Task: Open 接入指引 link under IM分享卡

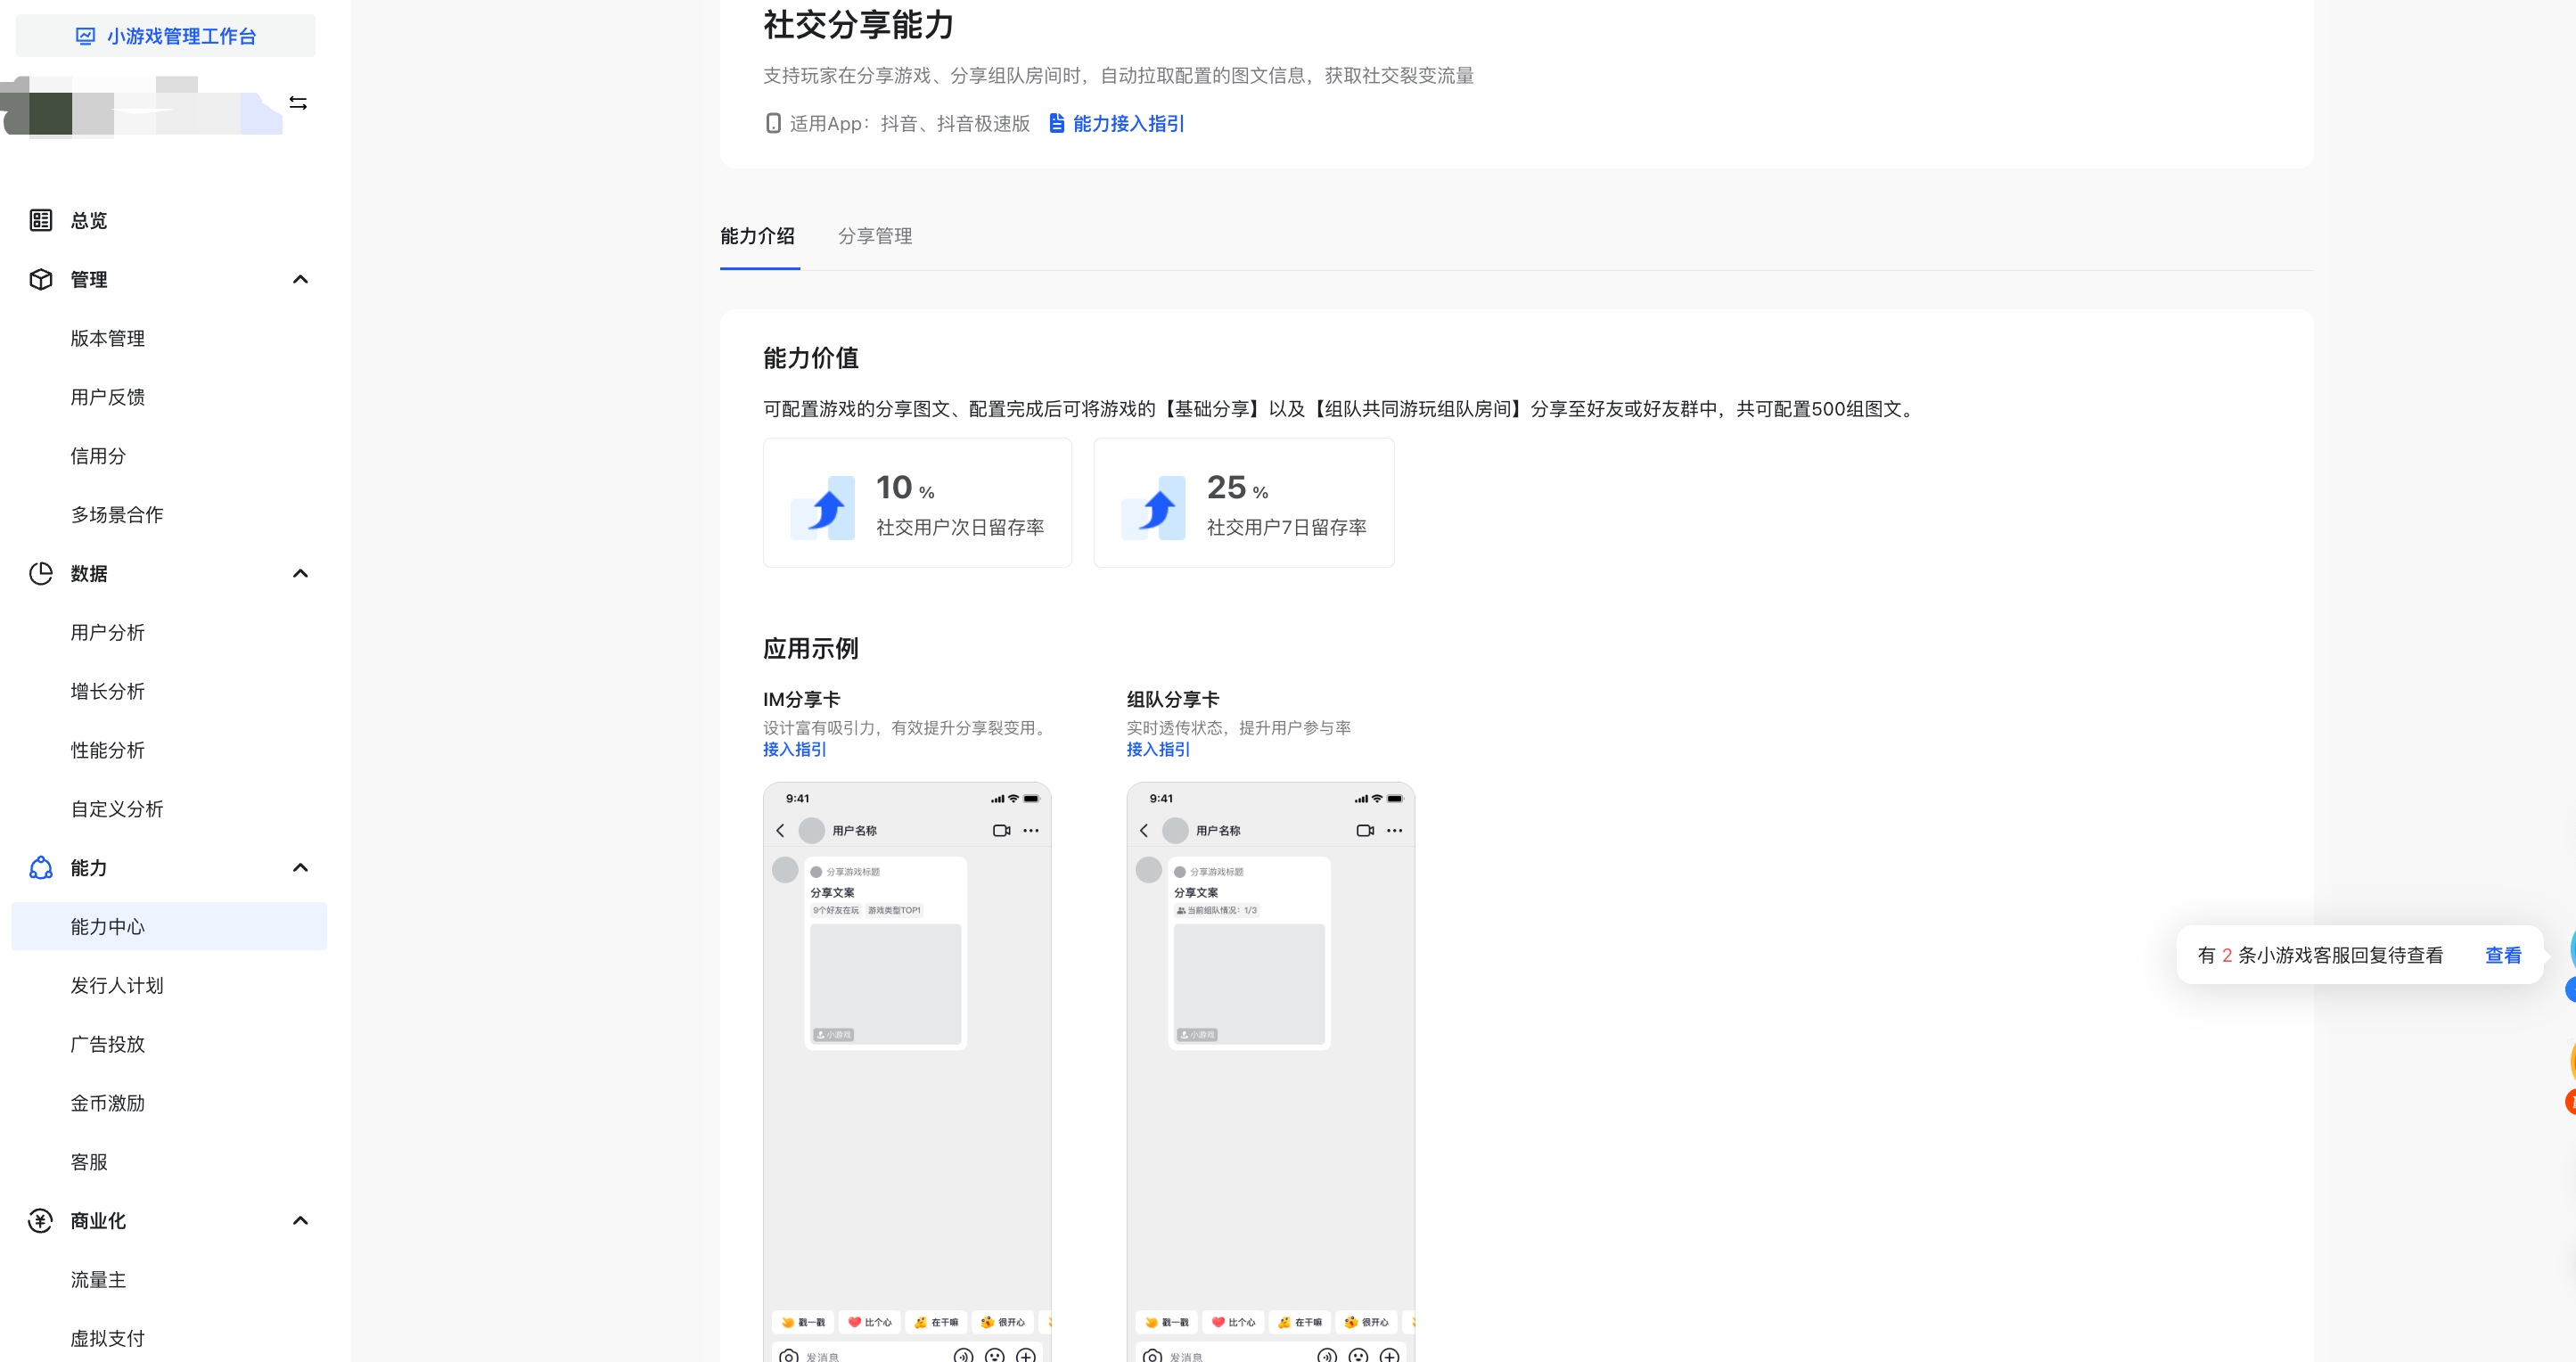Action: [794, 749]
